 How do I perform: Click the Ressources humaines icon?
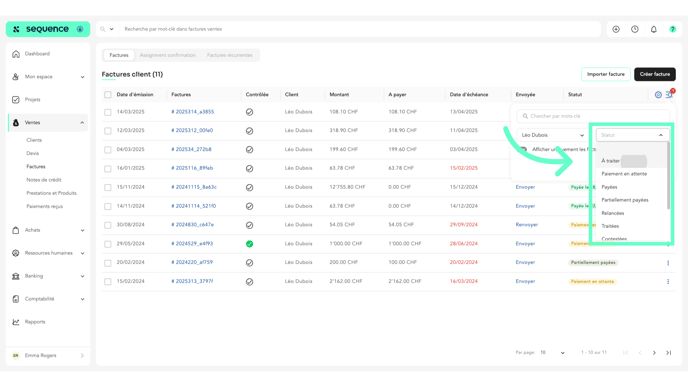(x=16, y=253)
